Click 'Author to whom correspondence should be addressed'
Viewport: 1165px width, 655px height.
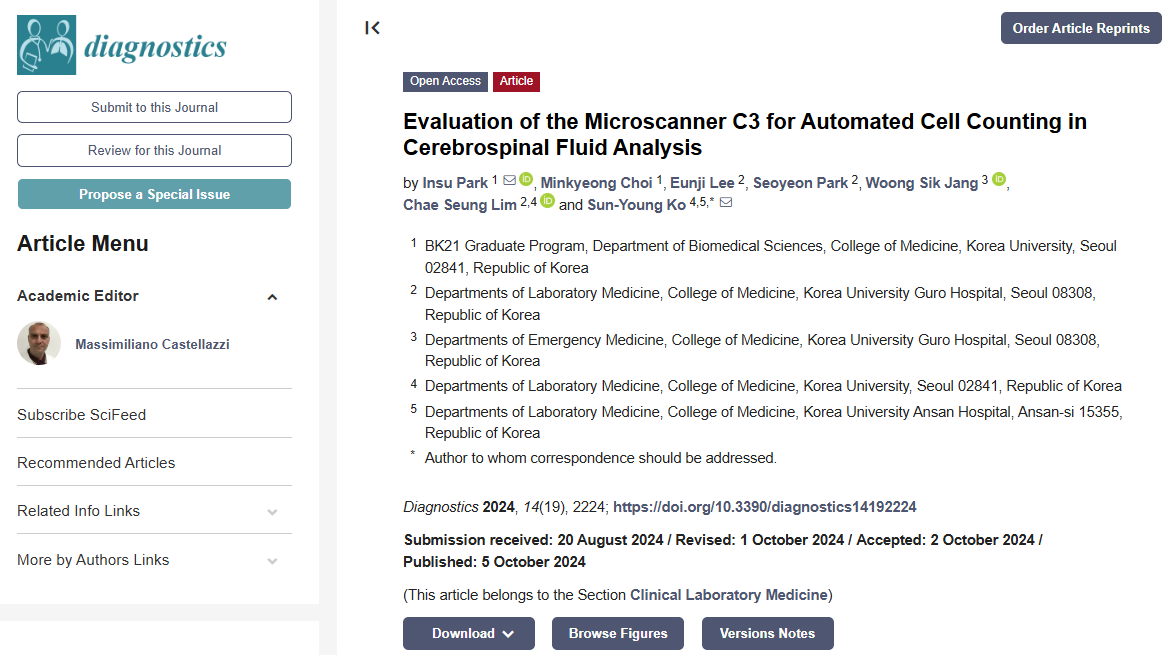point(600,458)
